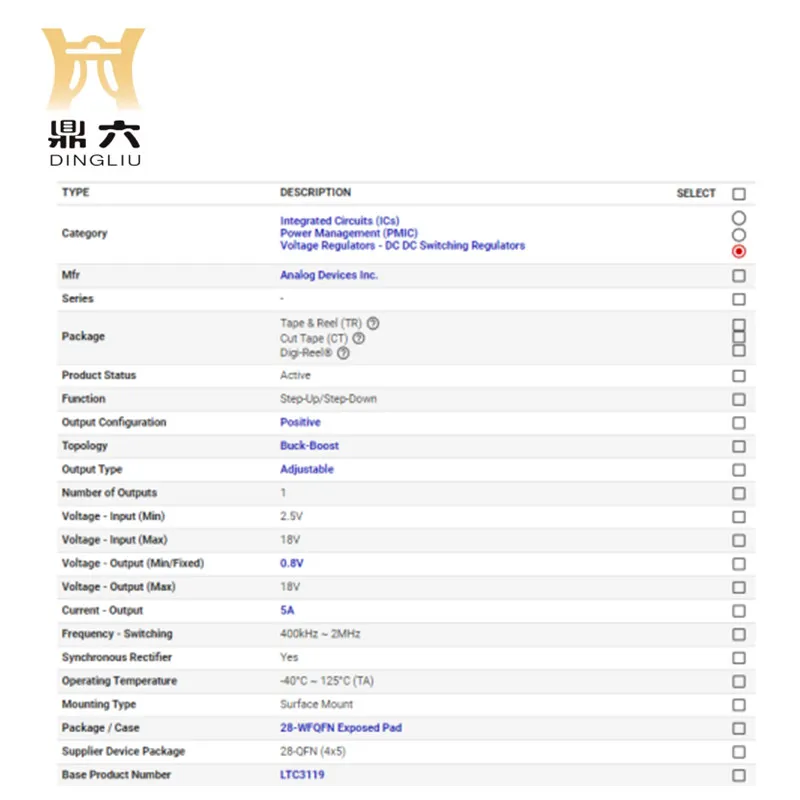Click the Cut Tape (CT) text
Screen dimensions: 800x800
[314, 338]
